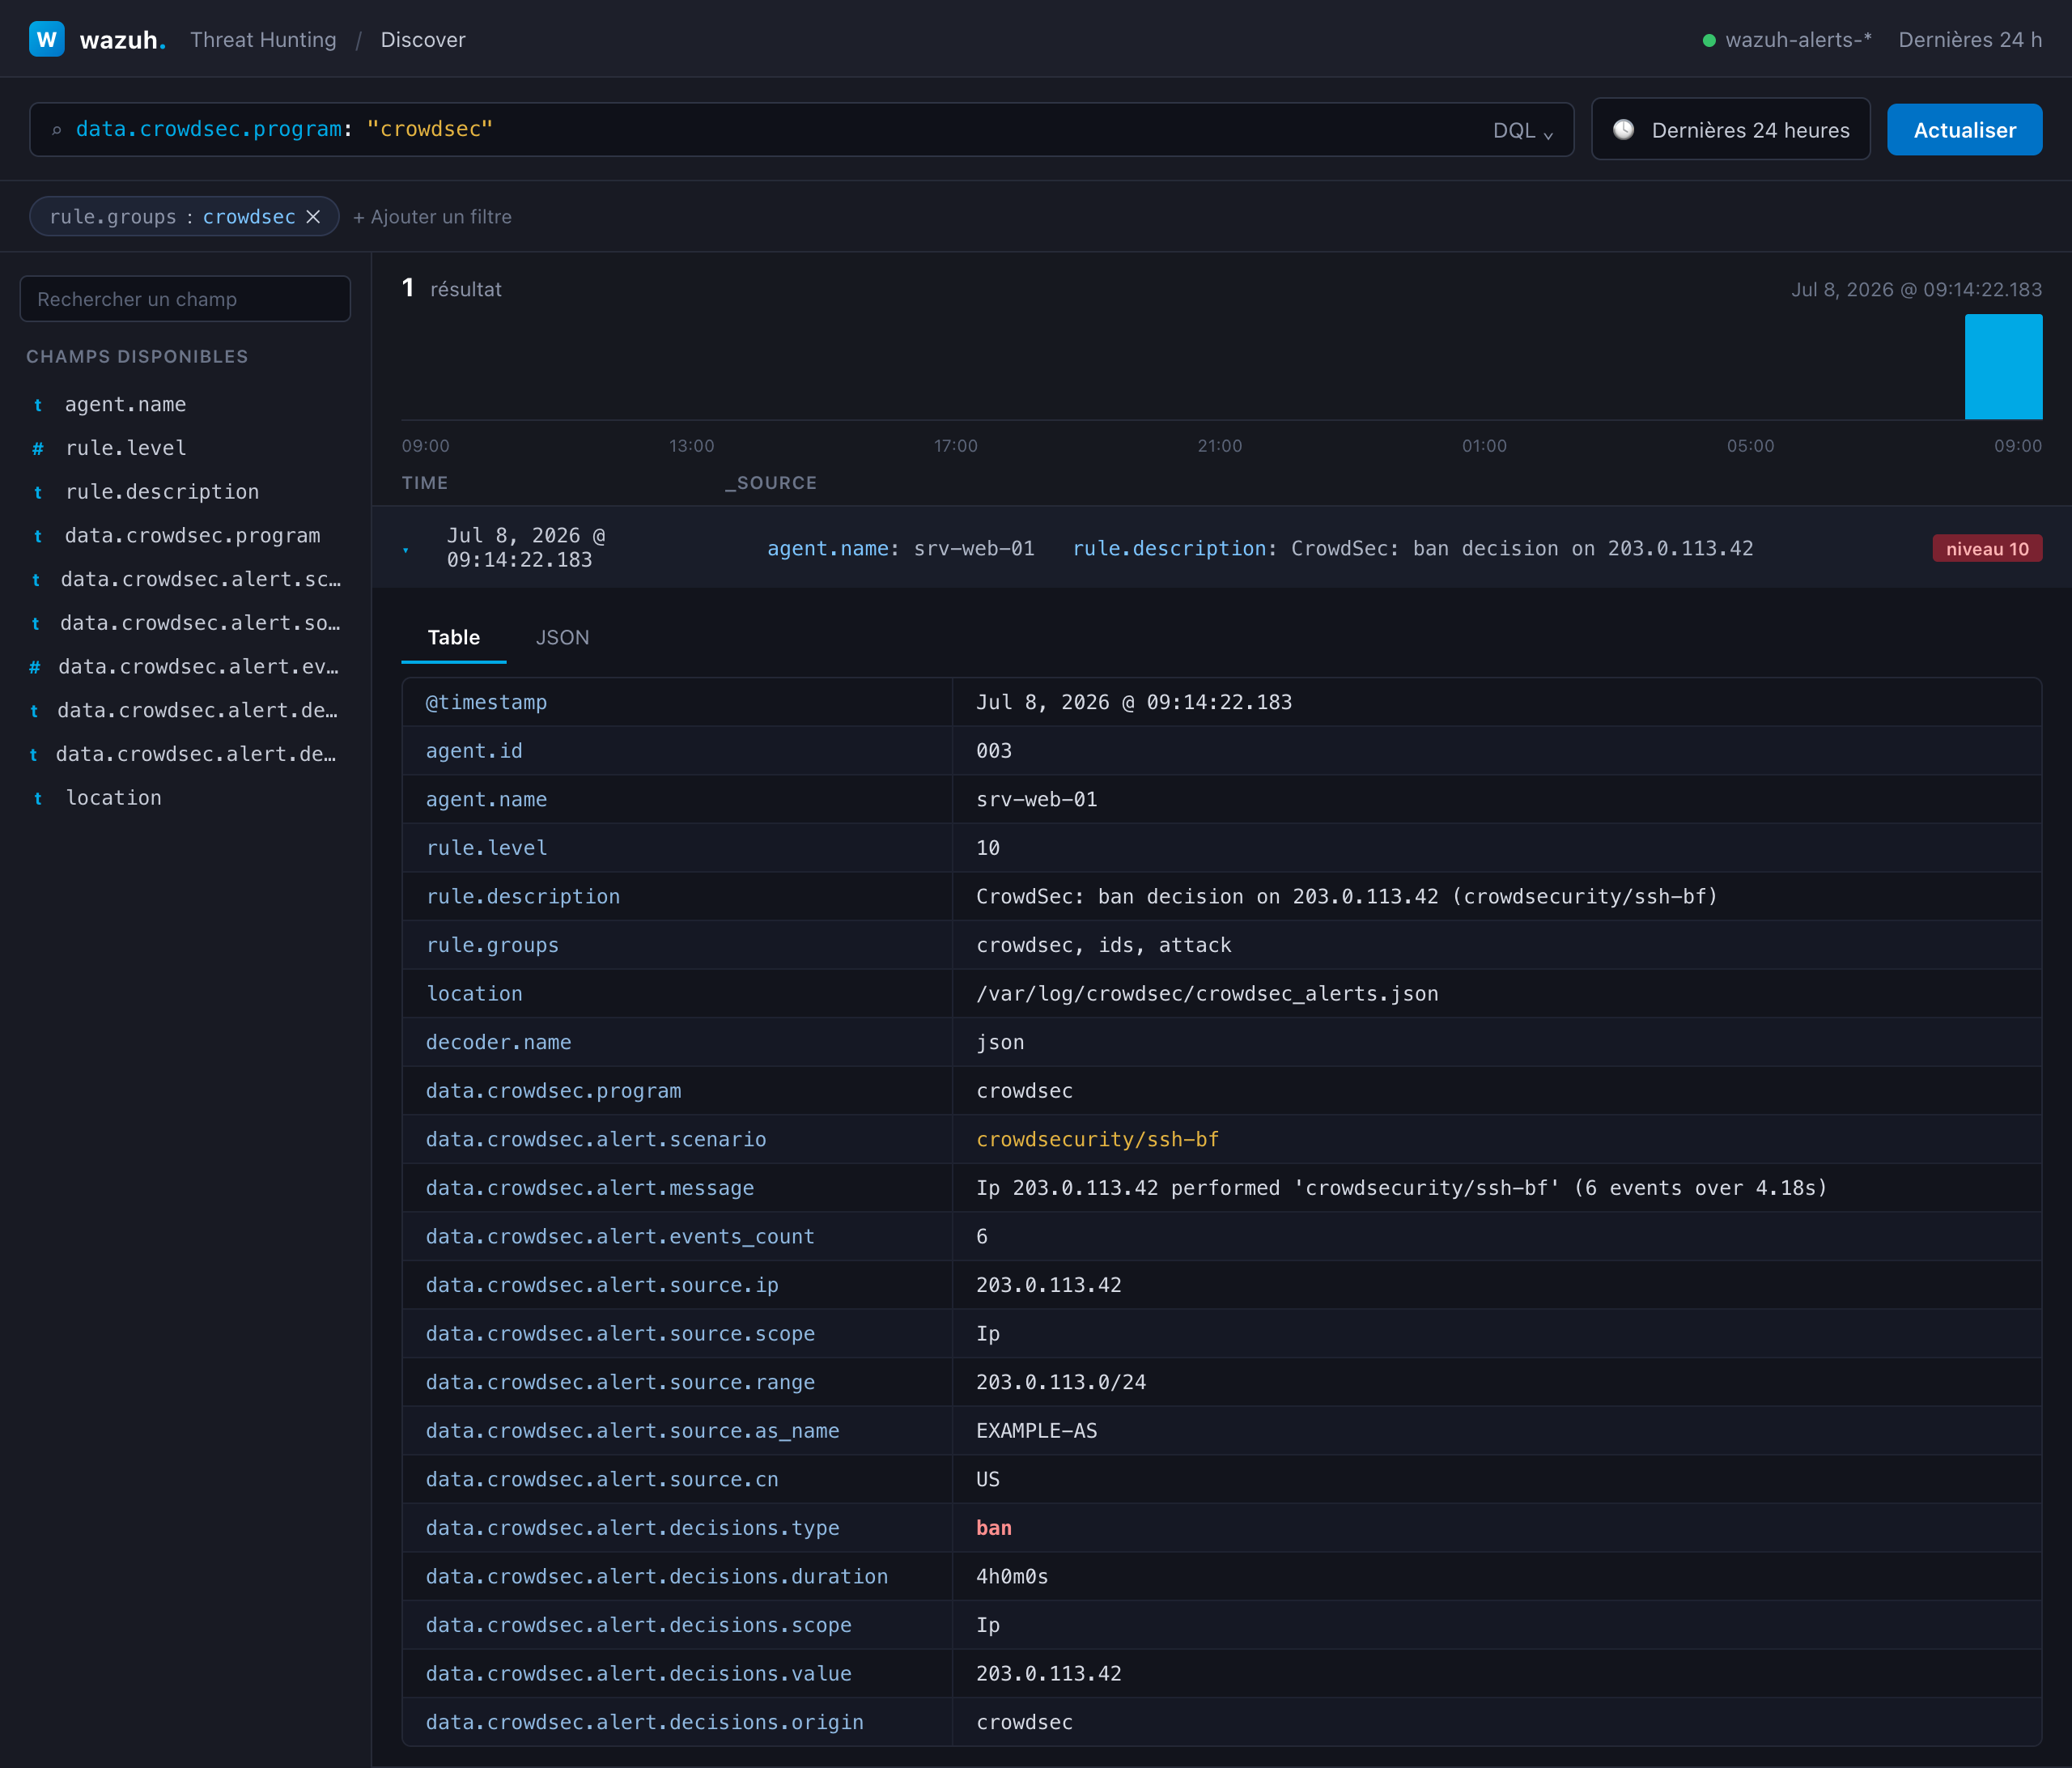This screenshot has height=1768, width=2072.
Task: Remove the rule.groups crowdsec filter
Action: tap(313, 217)
